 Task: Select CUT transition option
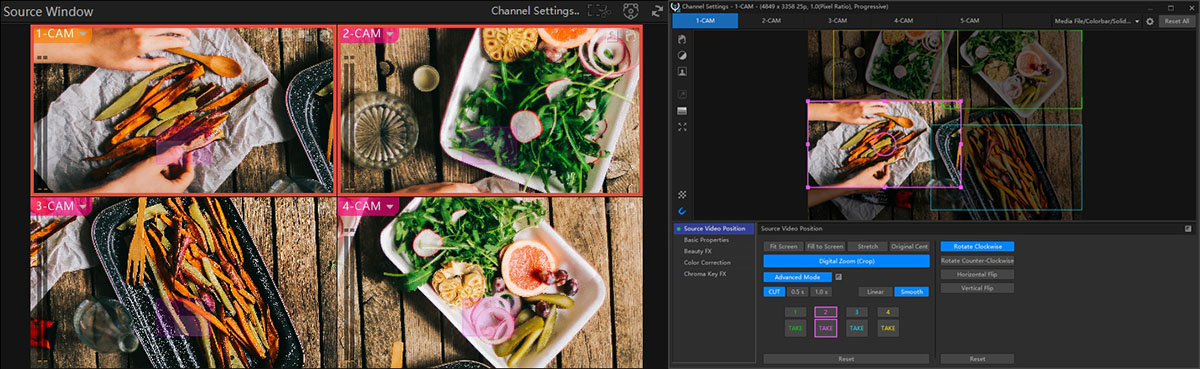pyautogui.click(x=774, y=292)
